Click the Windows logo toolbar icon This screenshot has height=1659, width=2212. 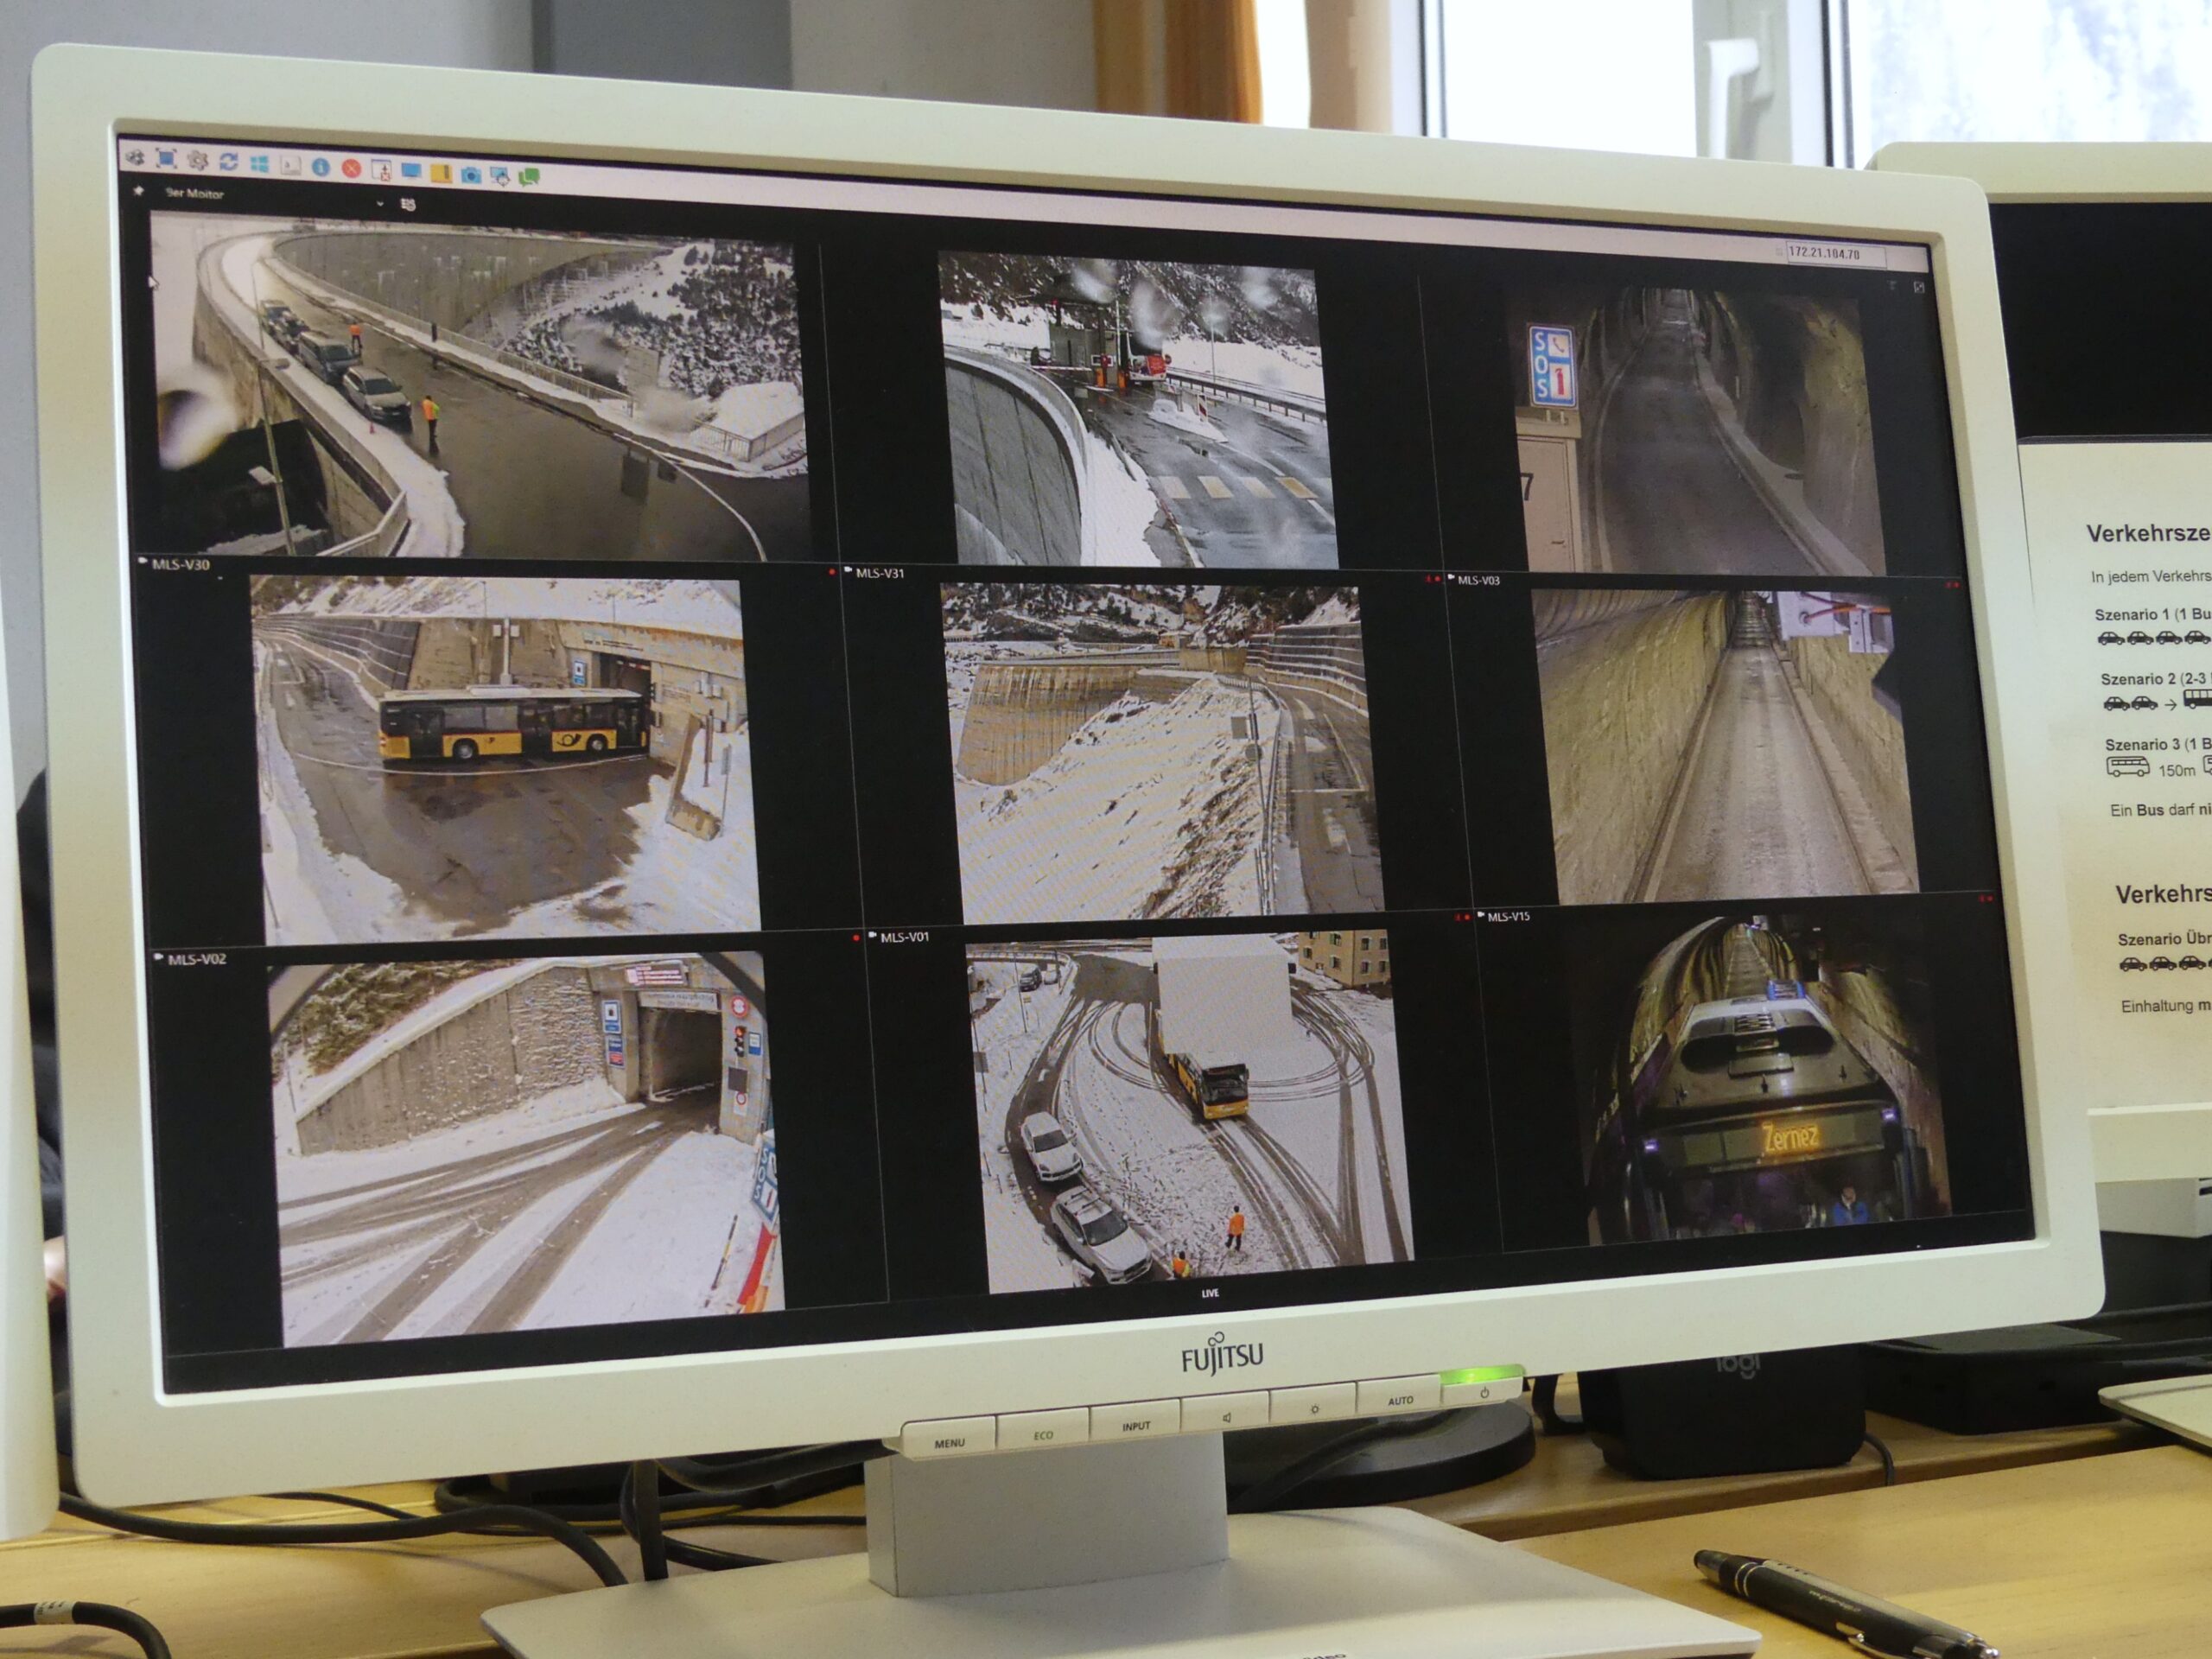[259, 164]
